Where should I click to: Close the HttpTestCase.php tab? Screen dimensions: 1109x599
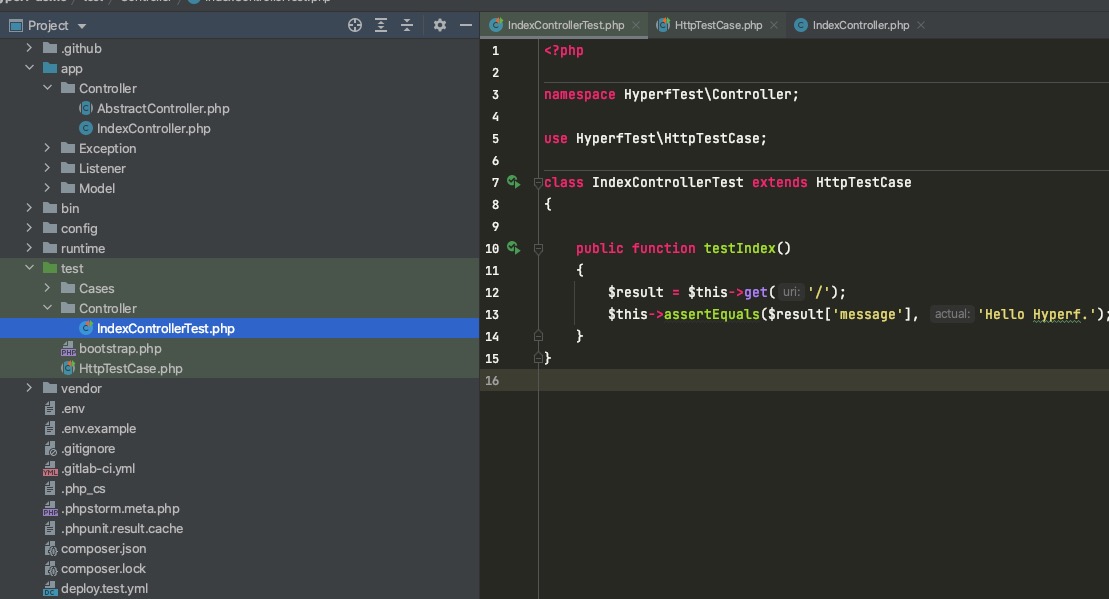(774, 25)
